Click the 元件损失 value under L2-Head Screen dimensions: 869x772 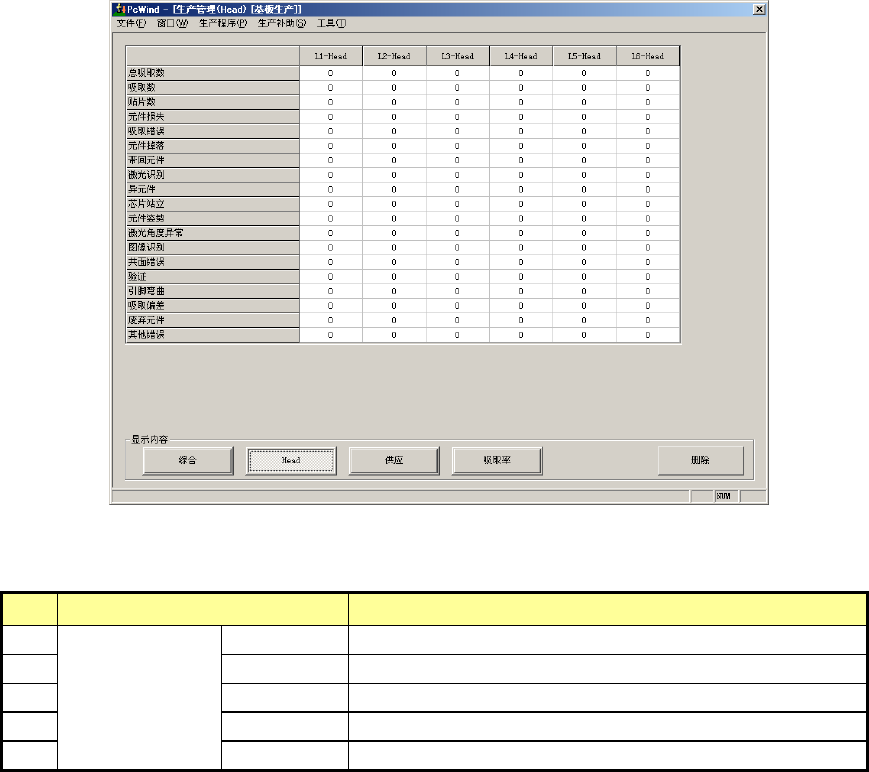394,117
